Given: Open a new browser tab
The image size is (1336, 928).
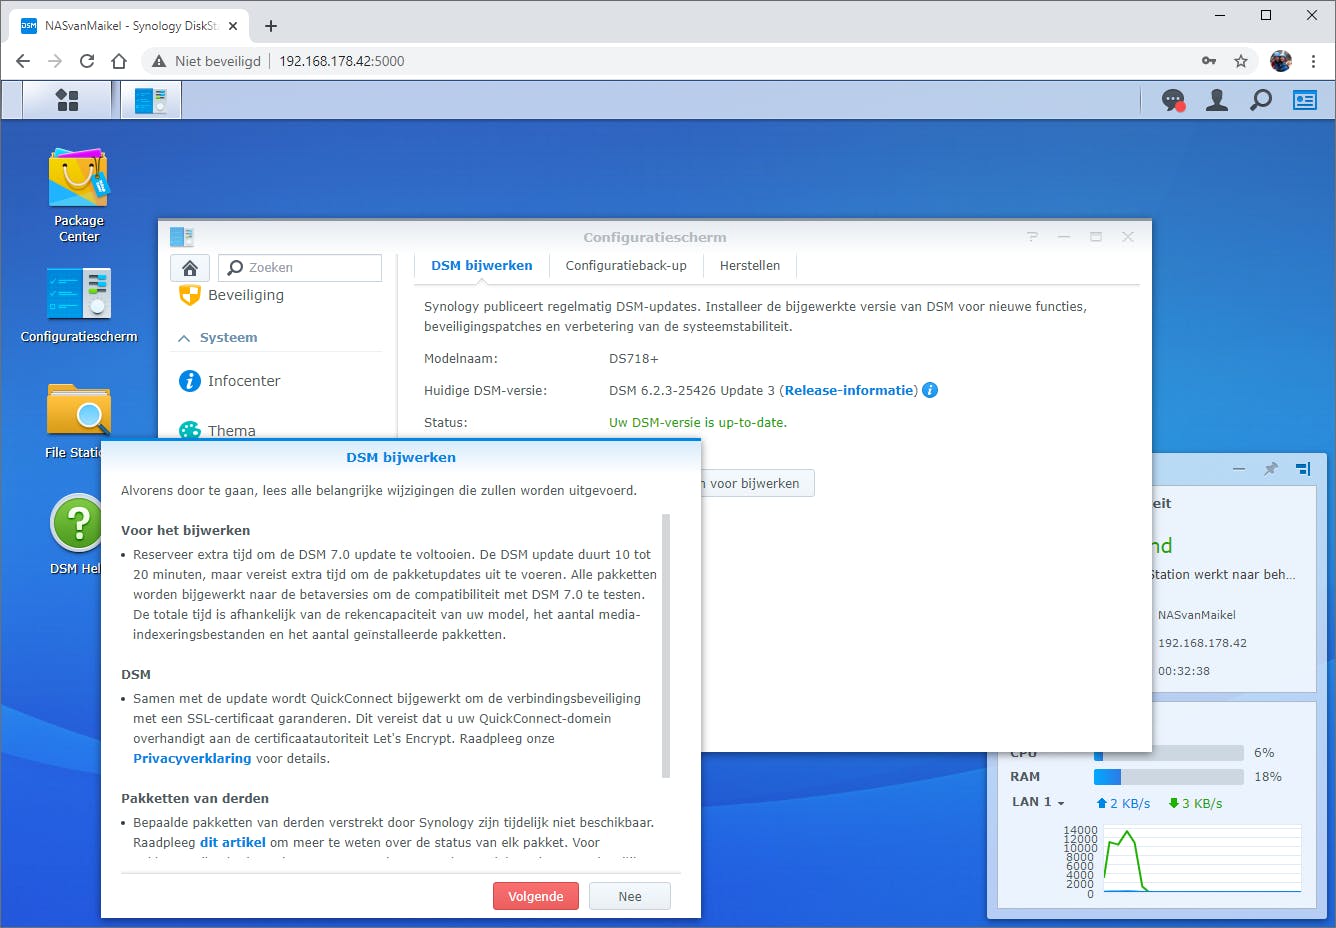Looking at the screenshot, I should point(271,26).
